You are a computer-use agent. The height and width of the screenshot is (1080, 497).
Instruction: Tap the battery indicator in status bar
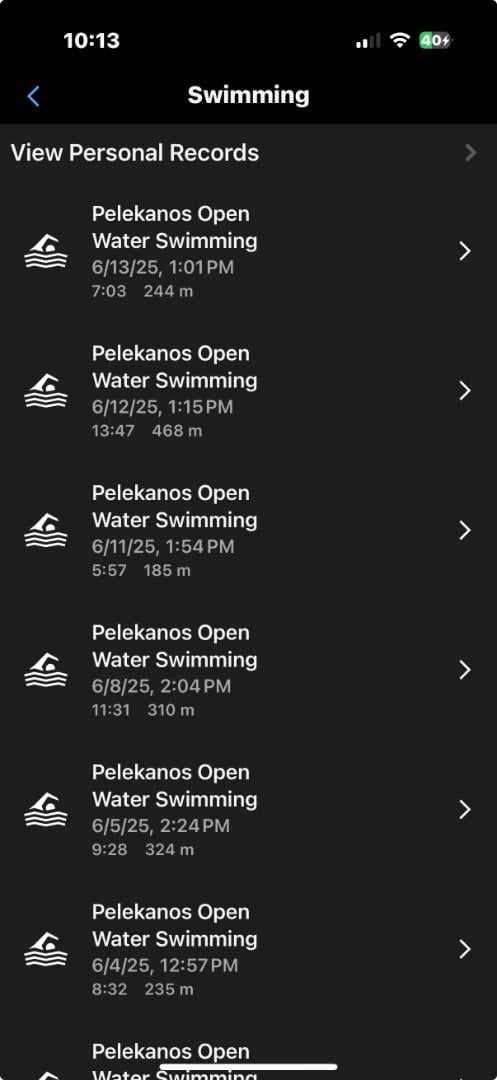click(435, 41)
